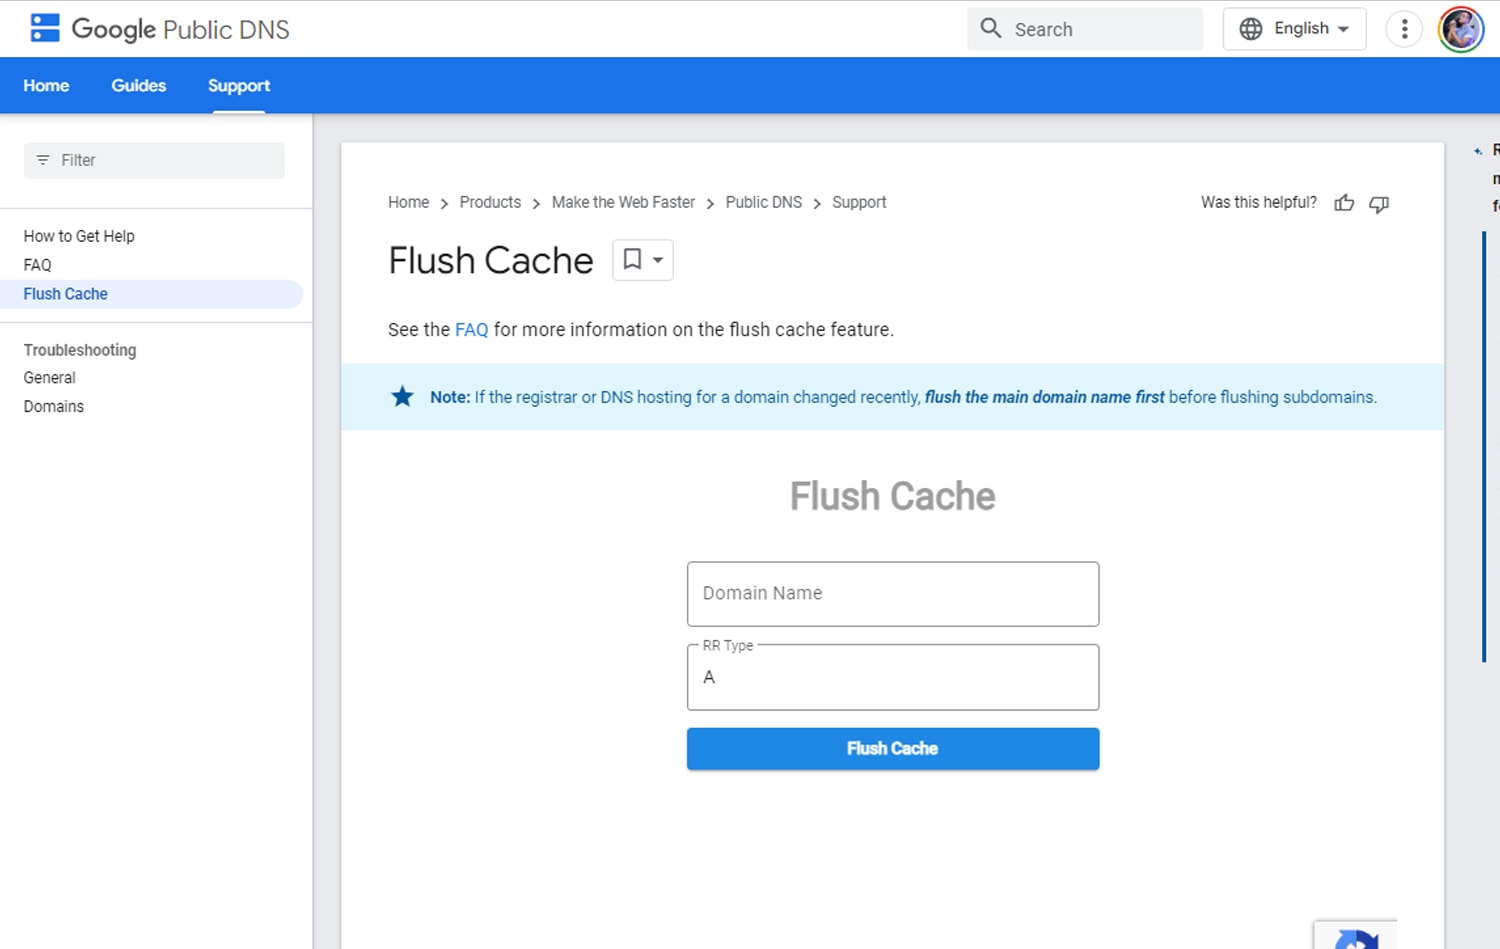This screenshot has width=1500, height=949.
Task: Open the Home navigation menu item
Action: (46, 85)
